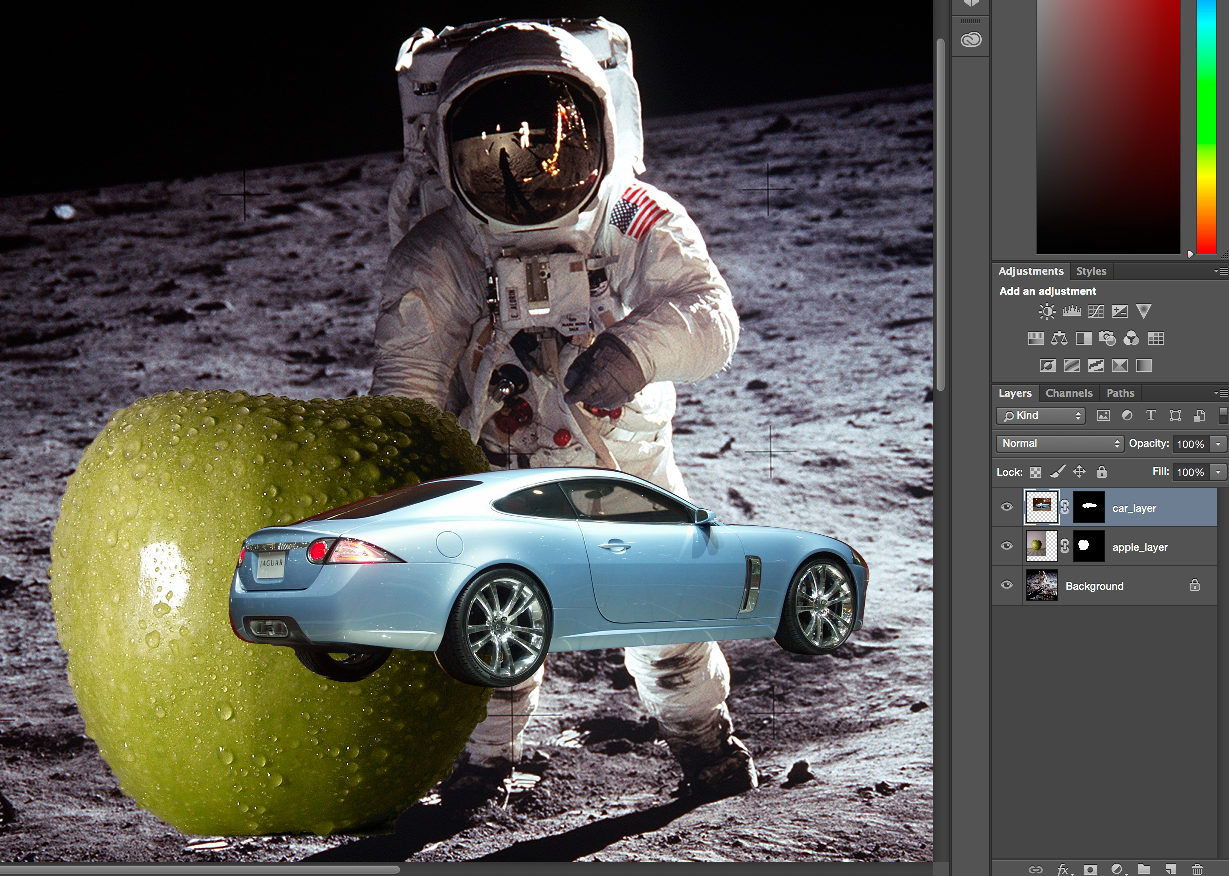Toggle visibility of apple_layer
The image size is (1229, 876).
tap(1007, 547)
